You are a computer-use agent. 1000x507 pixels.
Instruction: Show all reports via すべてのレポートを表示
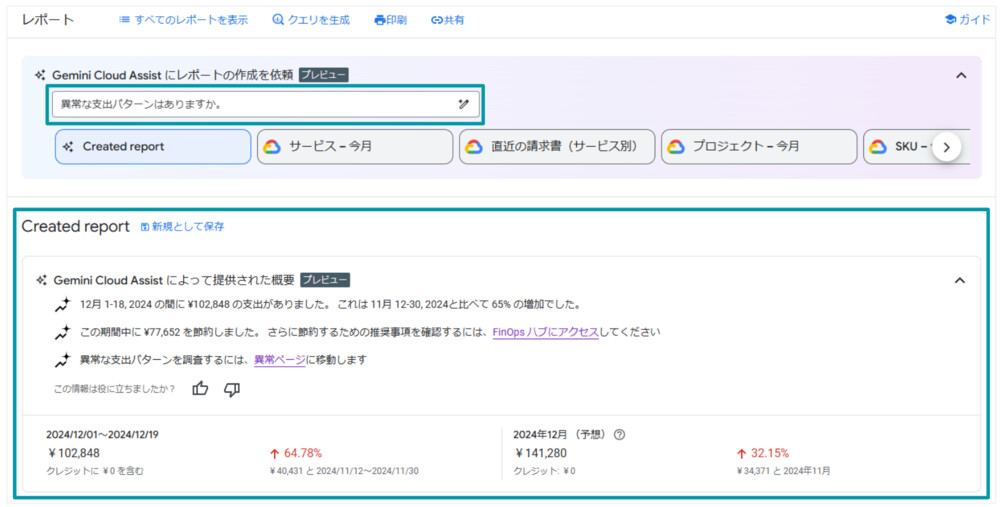coord(183,20)
